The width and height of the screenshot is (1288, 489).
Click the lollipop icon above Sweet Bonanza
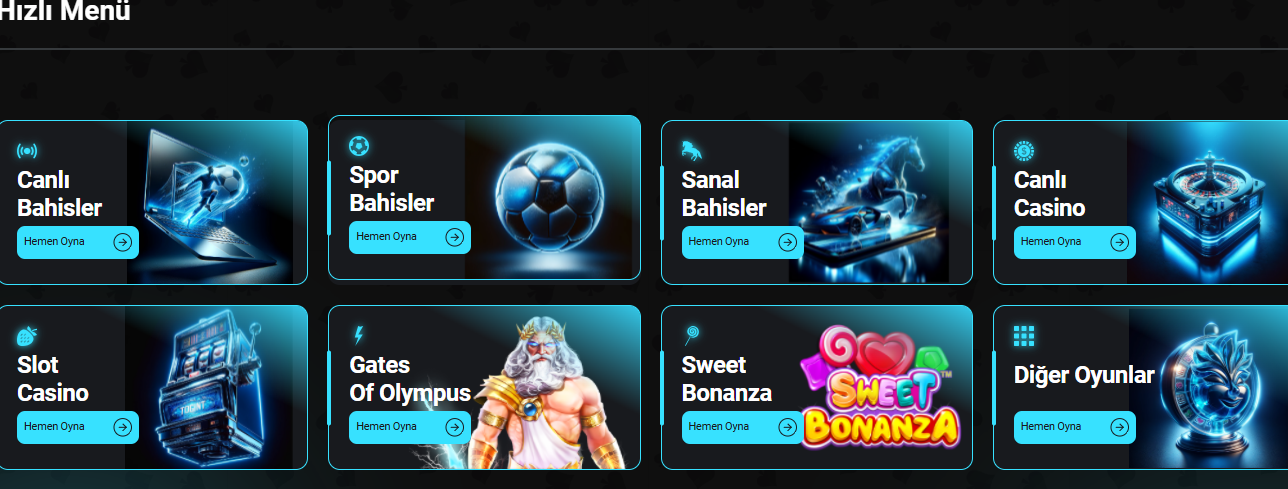[692, 334]
